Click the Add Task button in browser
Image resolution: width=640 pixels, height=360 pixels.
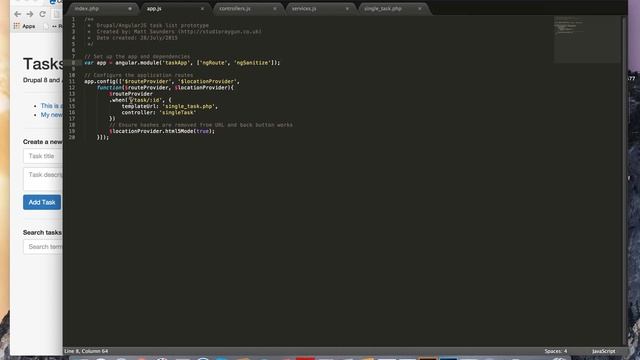point(42,202)
